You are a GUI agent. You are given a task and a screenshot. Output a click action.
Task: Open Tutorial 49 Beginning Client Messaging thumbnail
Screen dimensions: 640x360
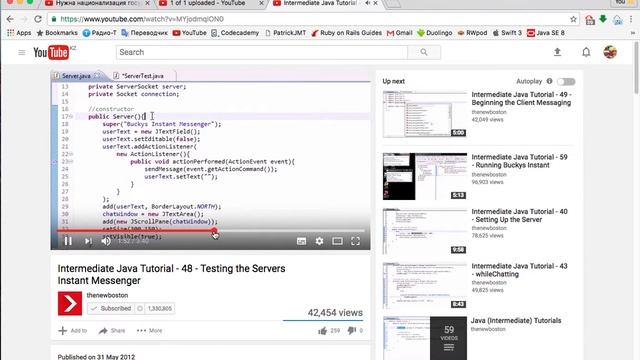click(424, 114)
